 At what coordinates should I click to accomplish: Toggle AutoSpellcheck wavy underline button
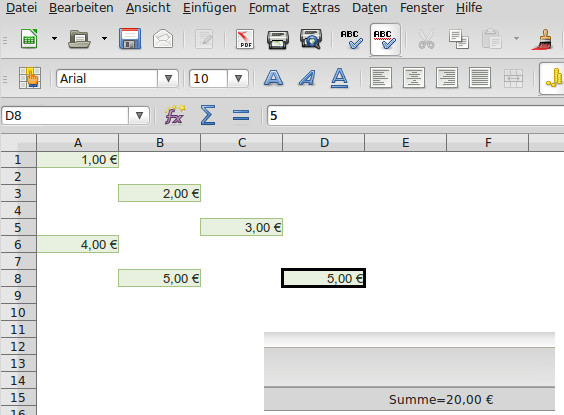pos(385,39)
